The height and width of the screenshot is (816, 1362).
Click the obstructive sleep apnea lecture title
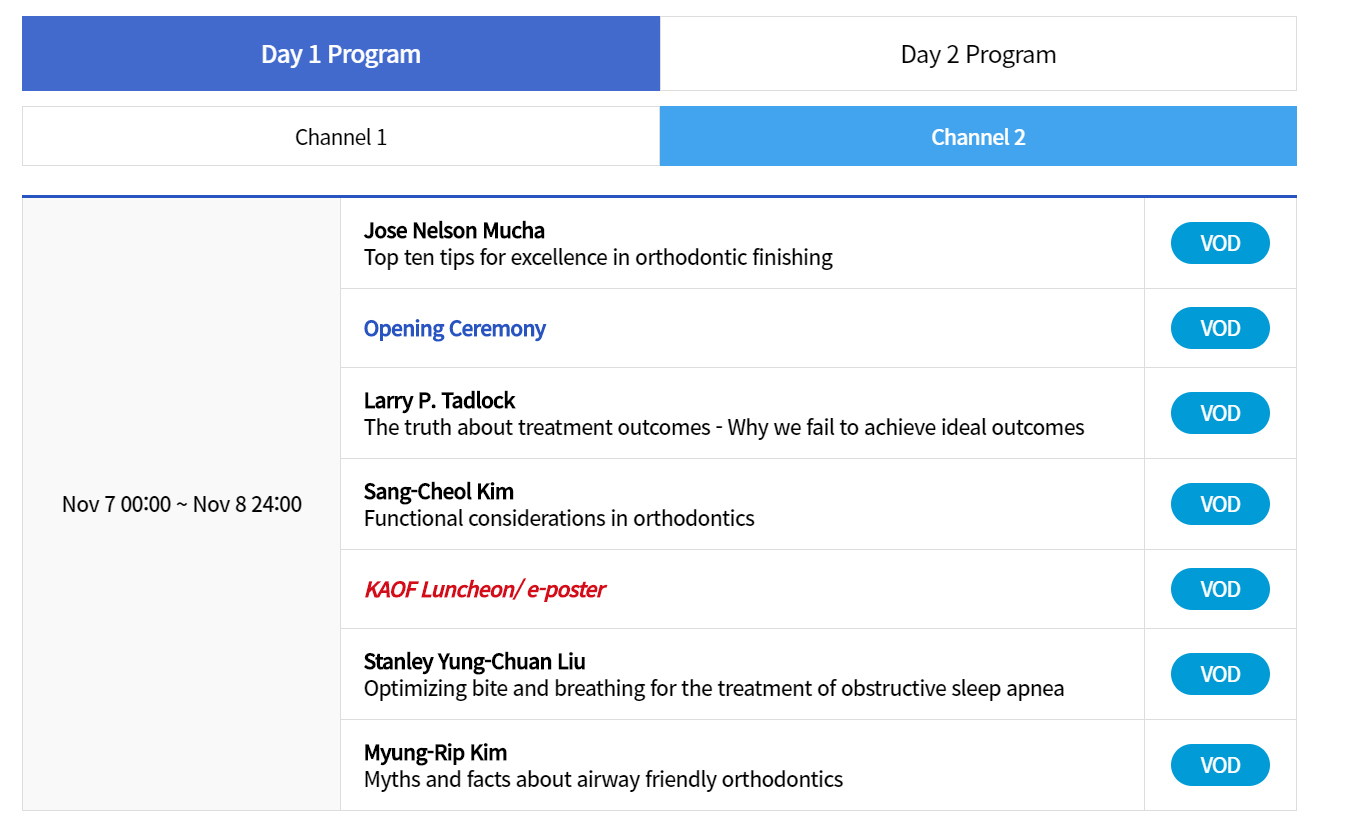coord(714,688)
